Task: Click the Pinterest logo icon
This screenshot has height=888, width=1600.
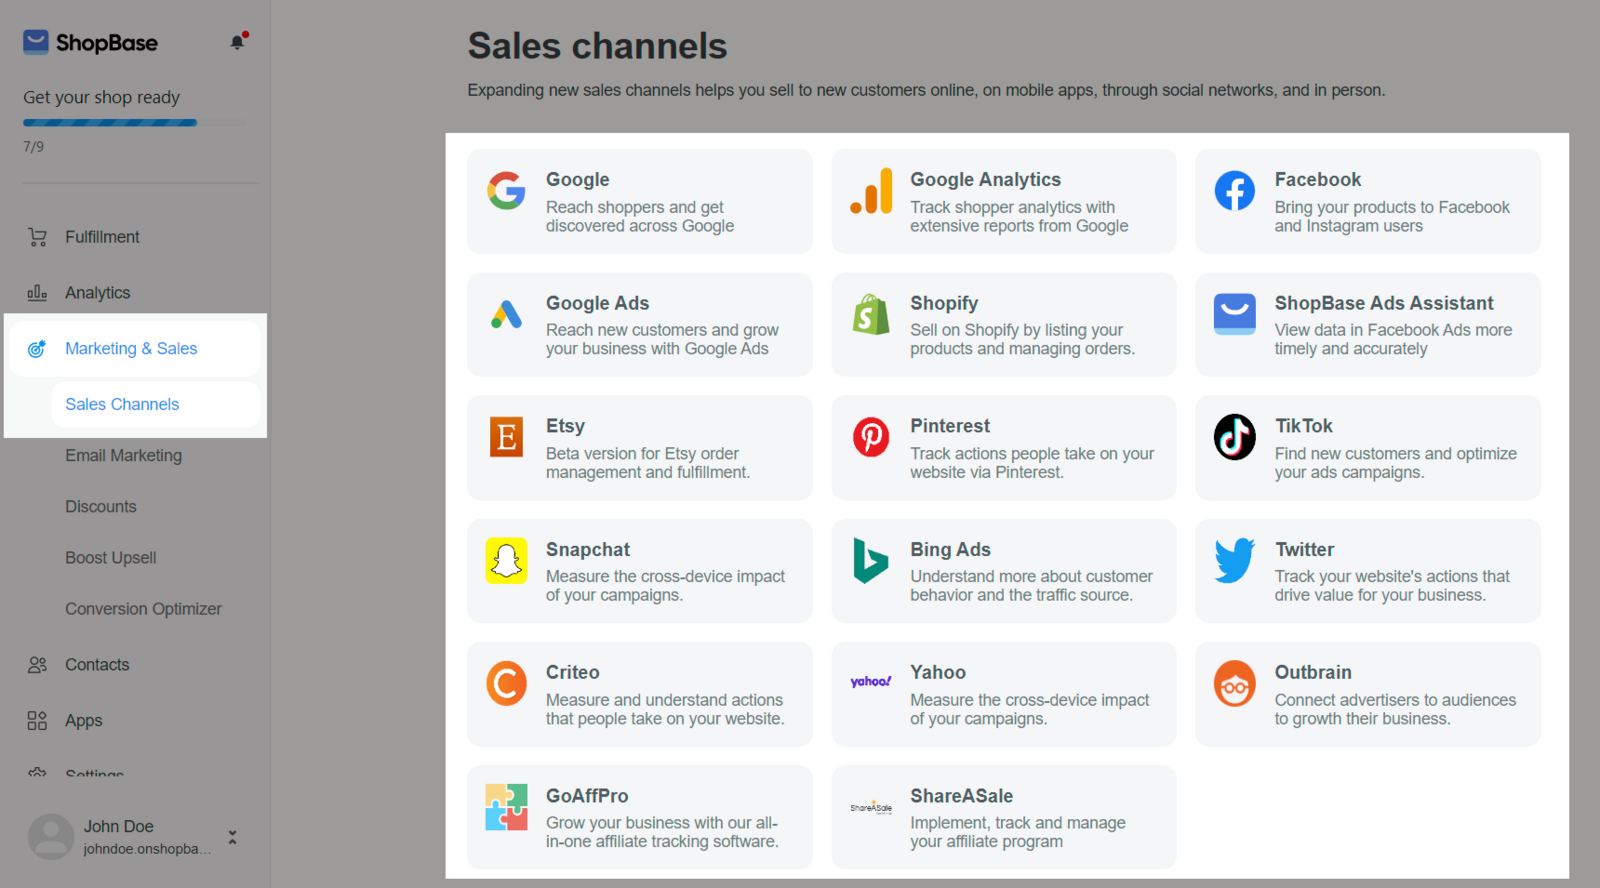Action: pyautogui.click(x=871, y=437)
